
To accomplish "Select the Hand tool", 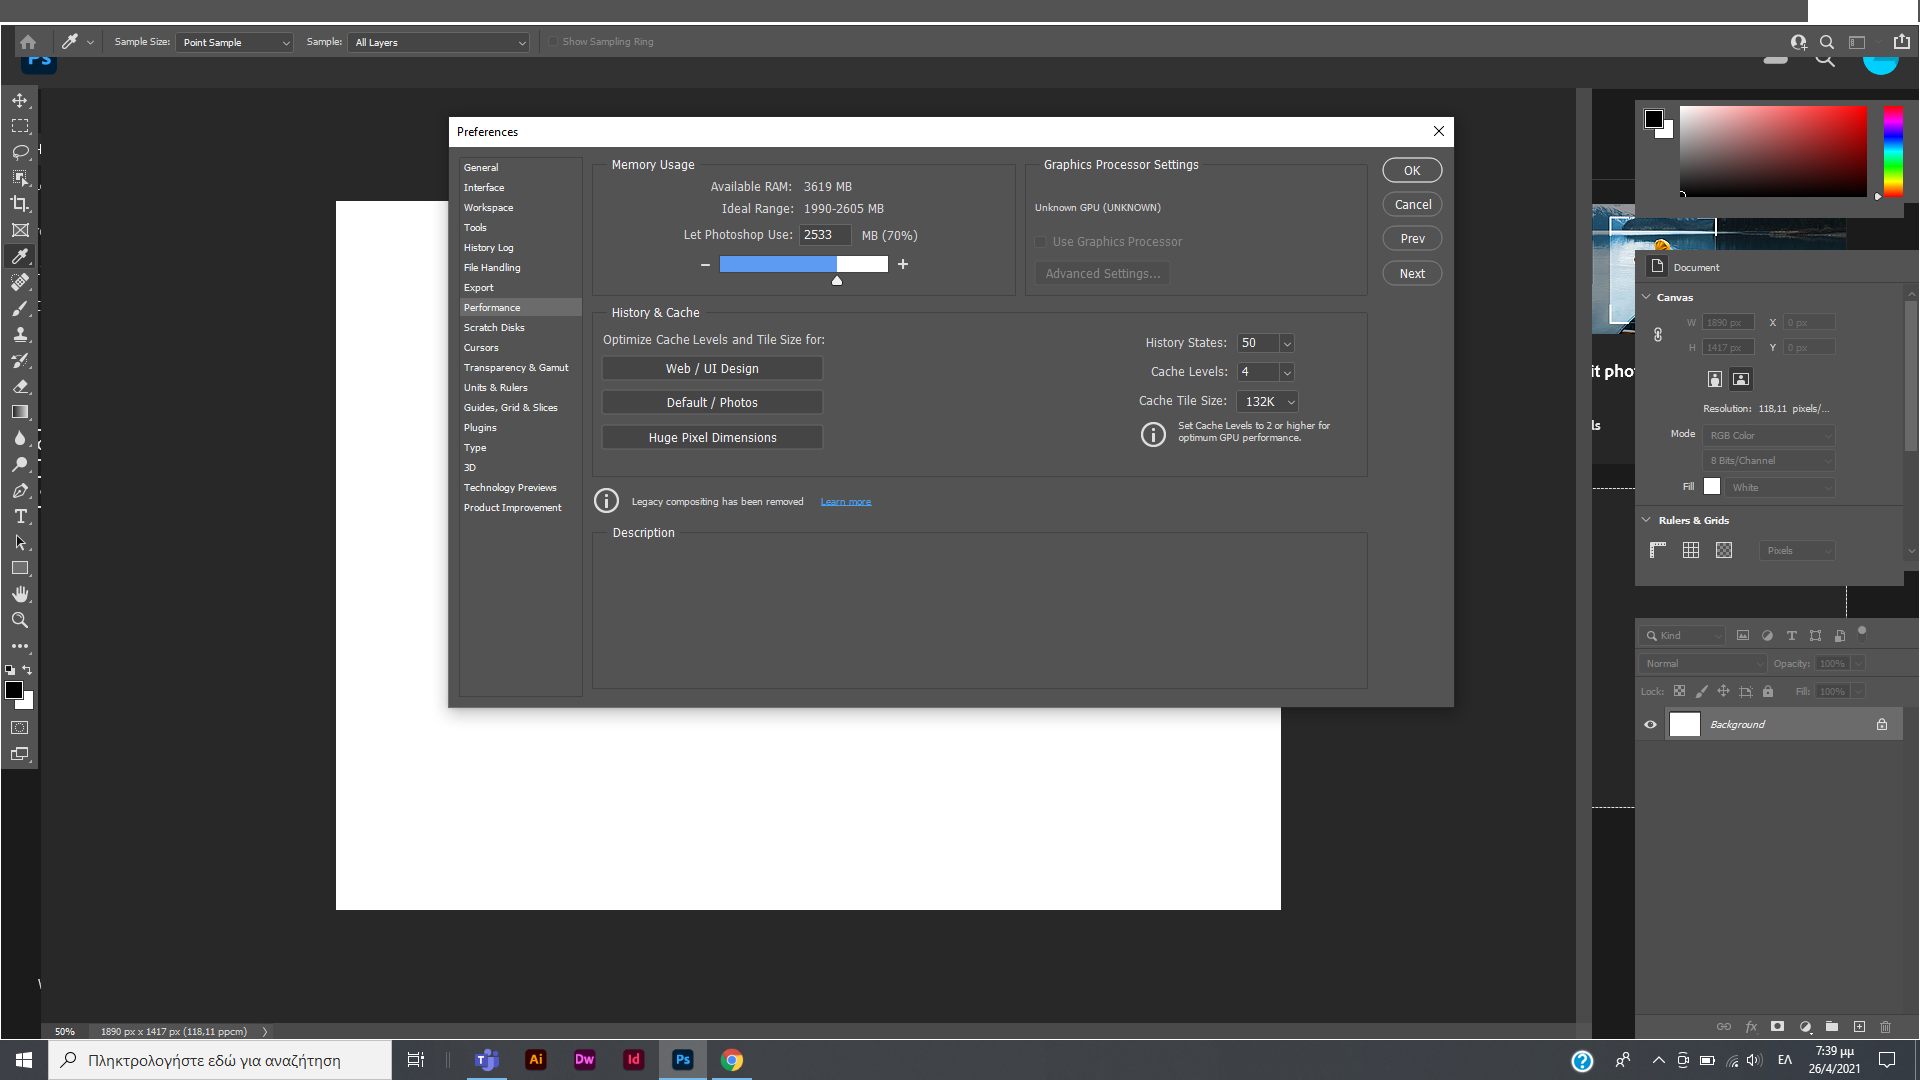I will coord(20,593).
